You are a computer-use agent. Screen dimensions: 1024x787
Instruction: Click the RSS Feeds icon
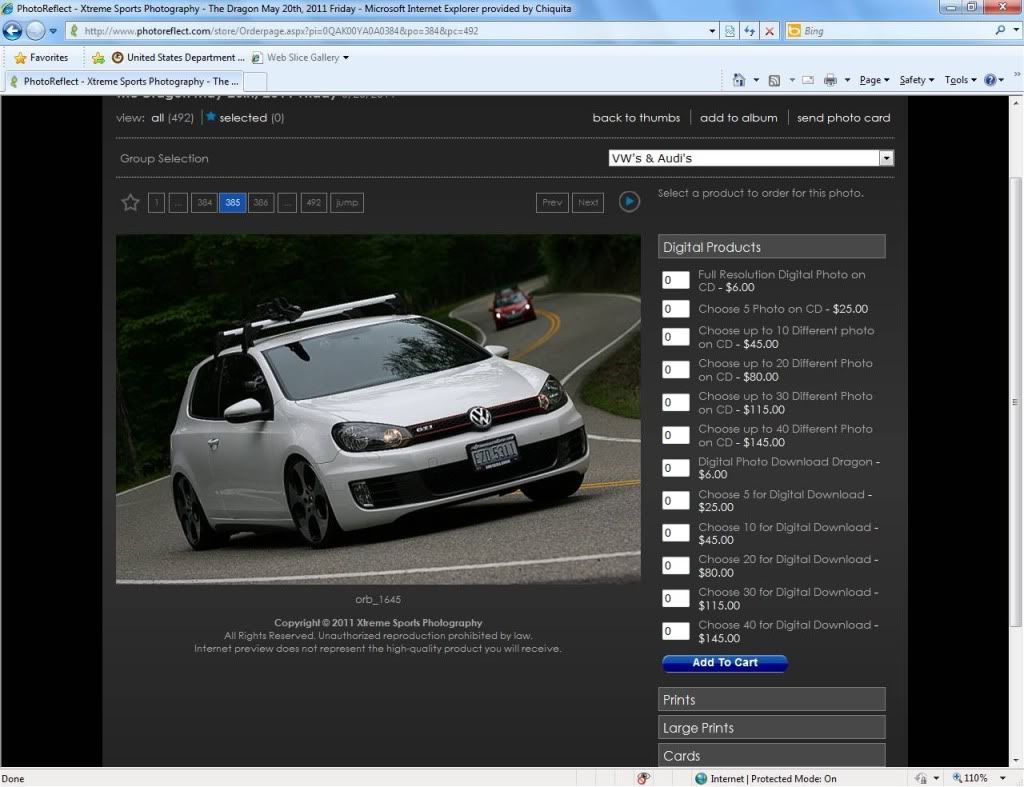tap(774, 80)
